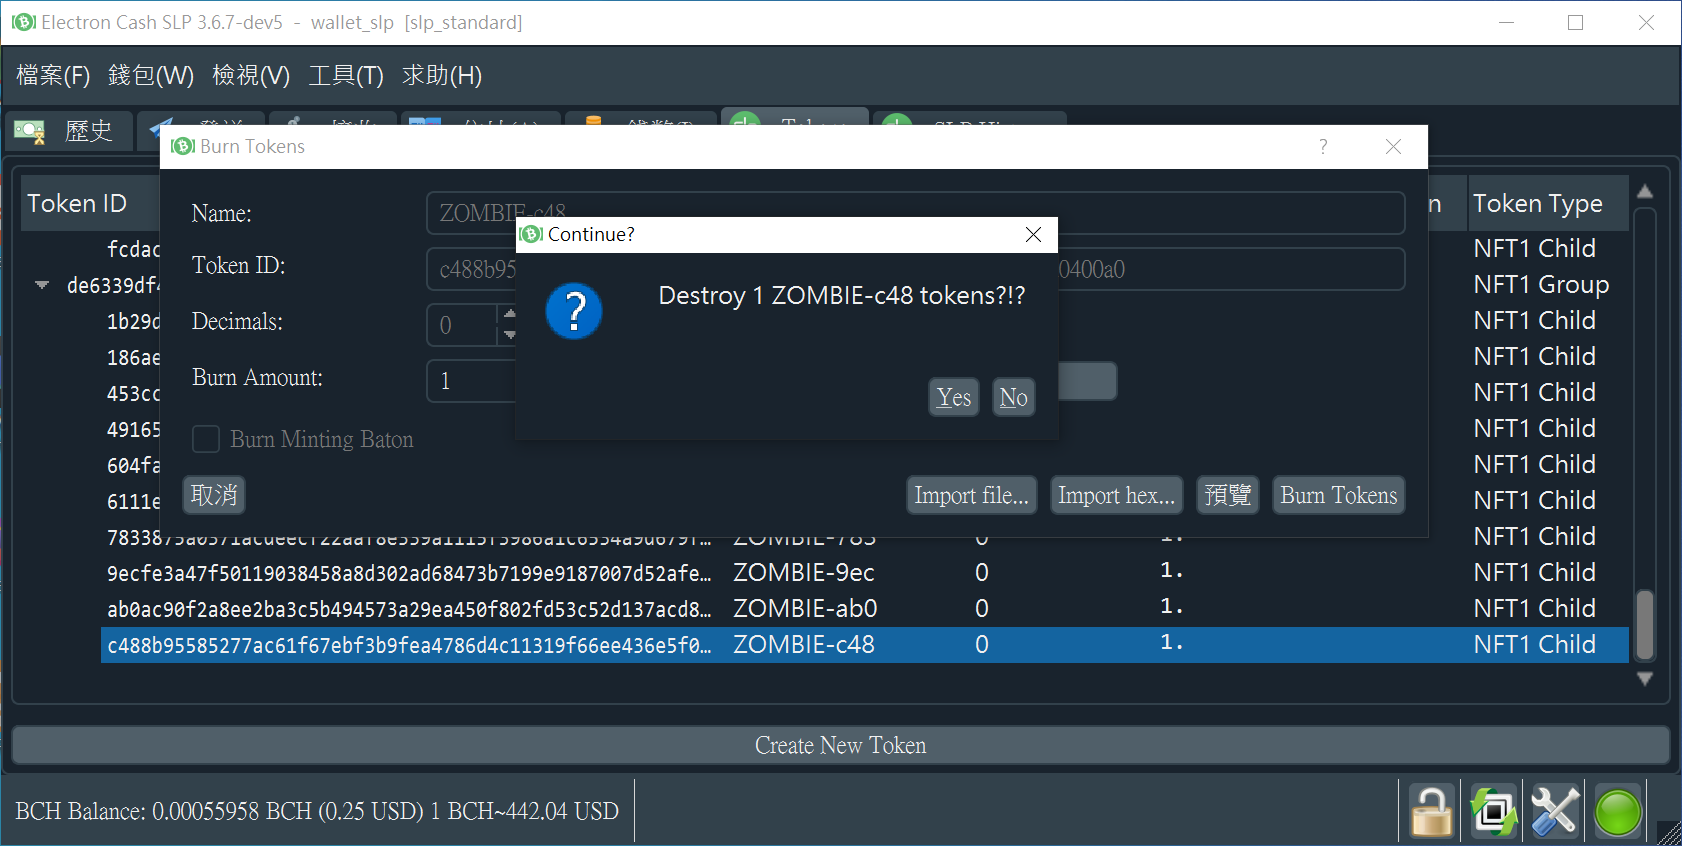Increase Decimals with up stepper arrow

[x=510, y=313]
